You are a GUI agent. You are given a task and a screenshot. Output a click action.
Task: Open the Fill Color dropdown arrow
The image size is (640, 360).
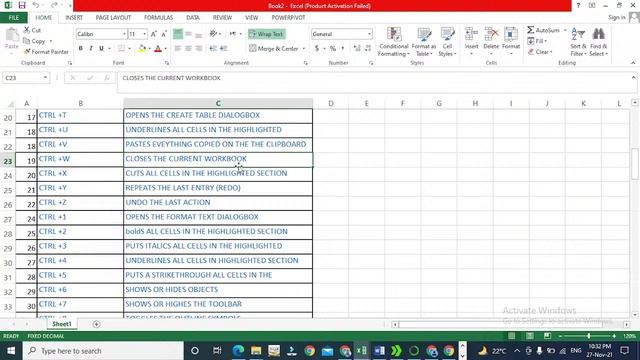(149, 49)
